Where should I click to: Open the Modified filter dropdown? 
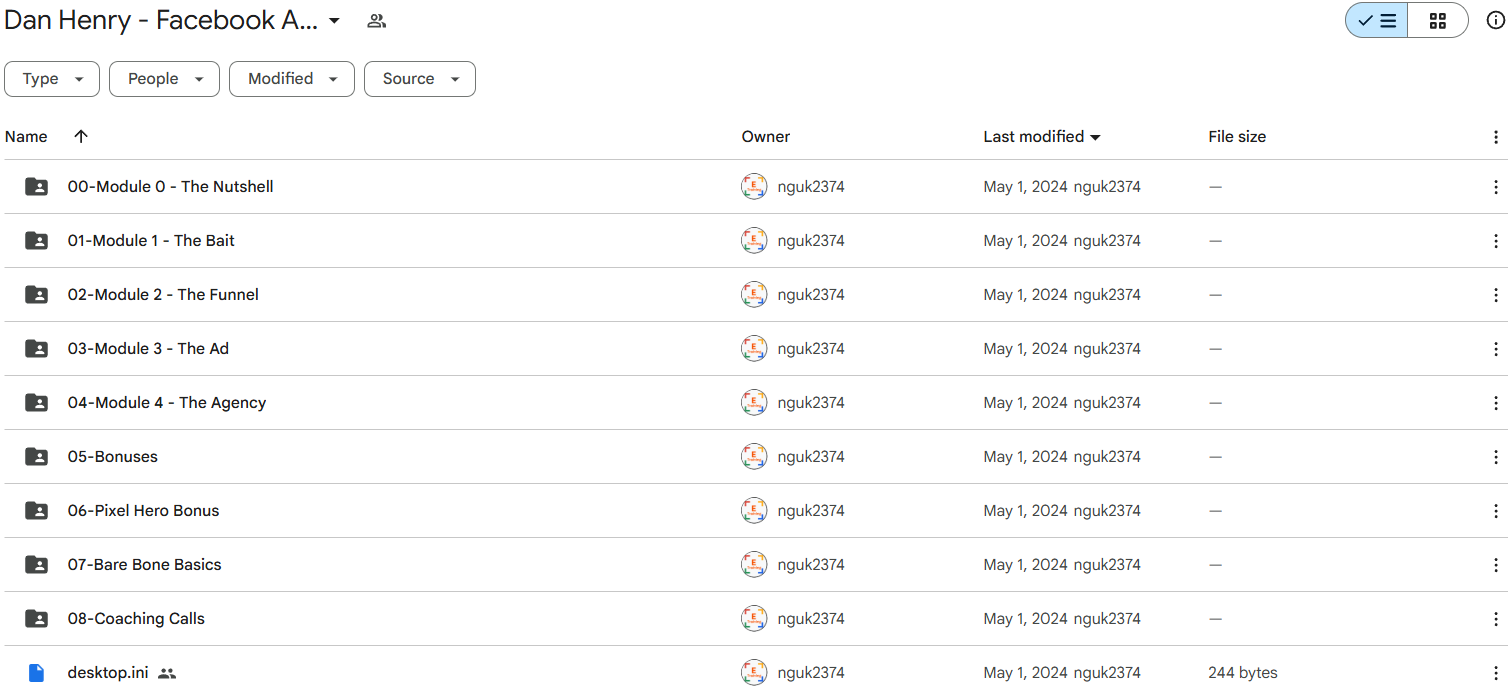click(x=292, y=79)
